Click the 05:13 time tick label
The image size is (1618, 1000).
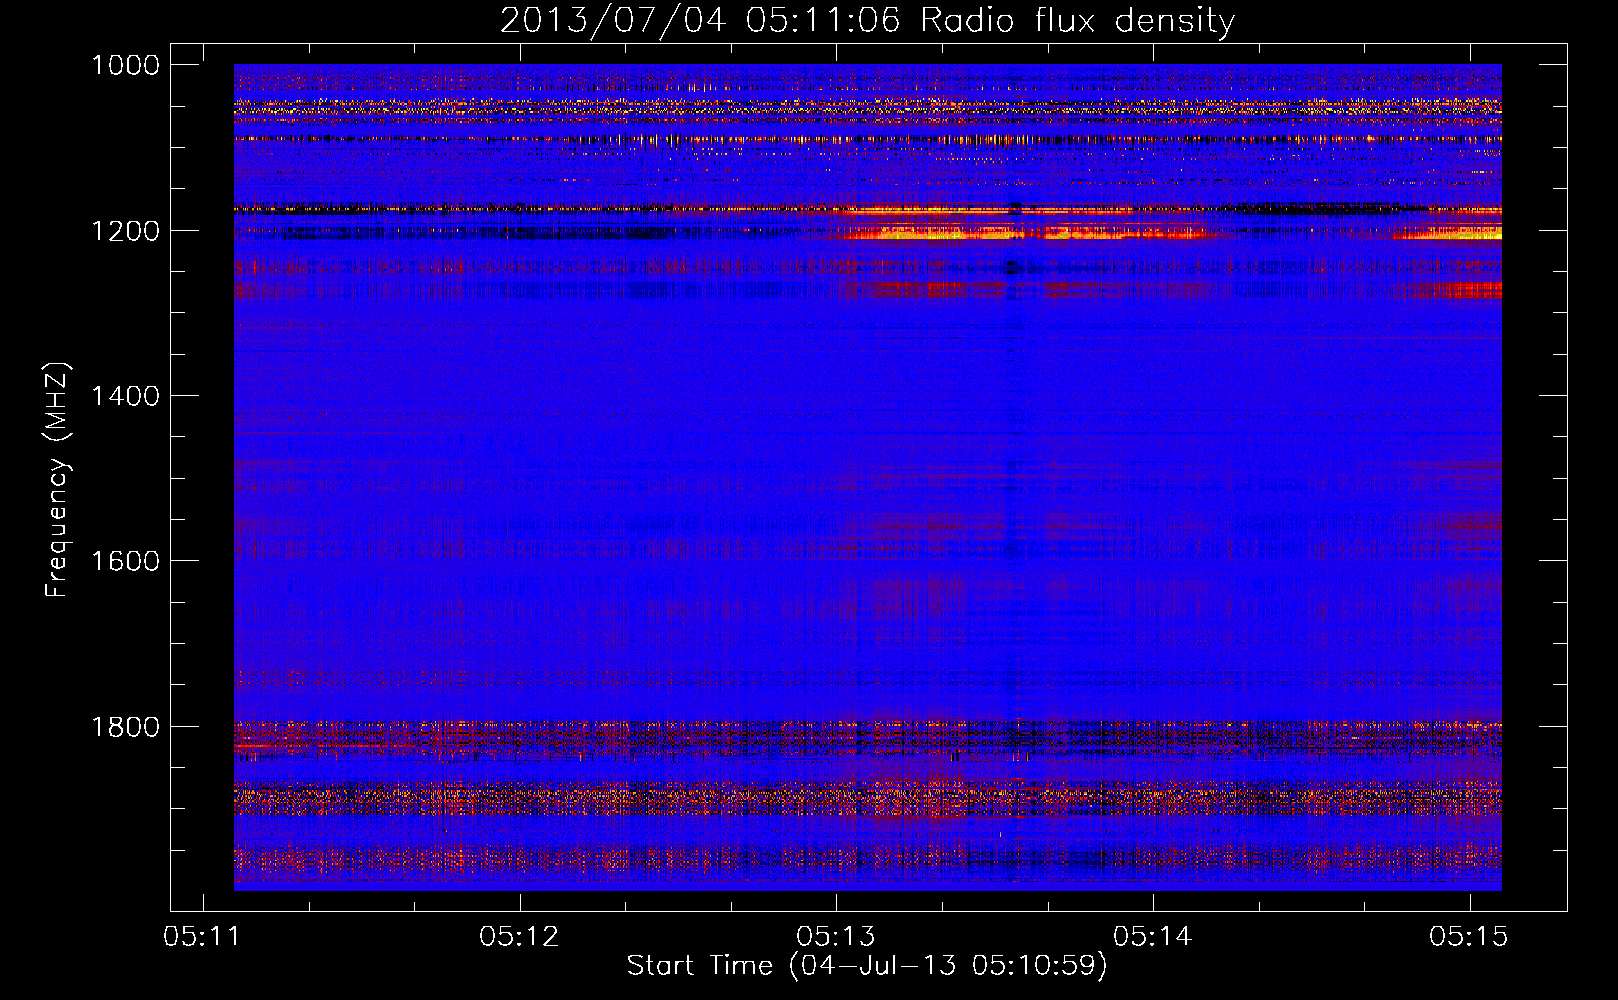point(836,936)
